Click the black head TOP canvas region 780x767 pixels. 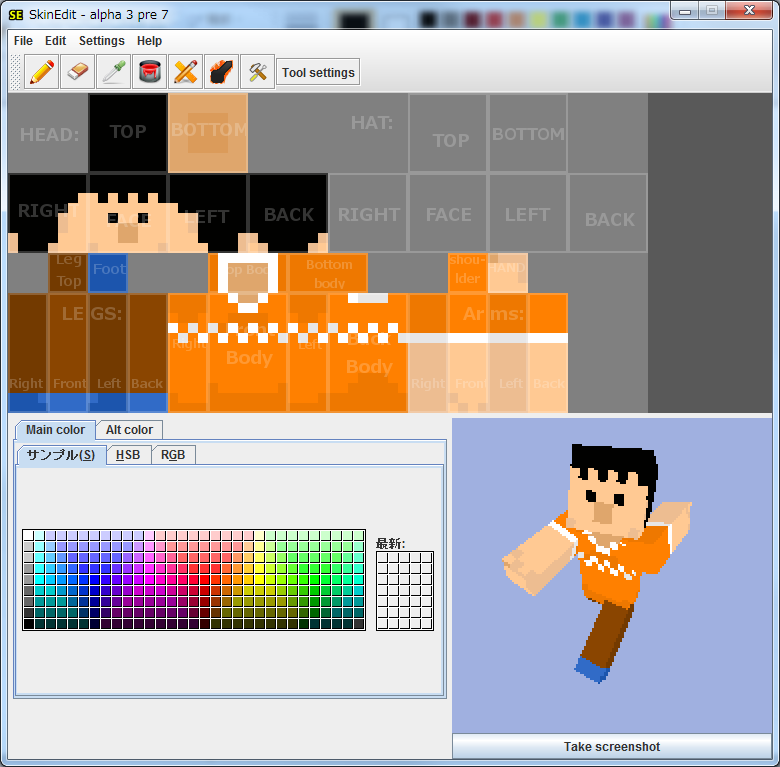click(128, 133)
